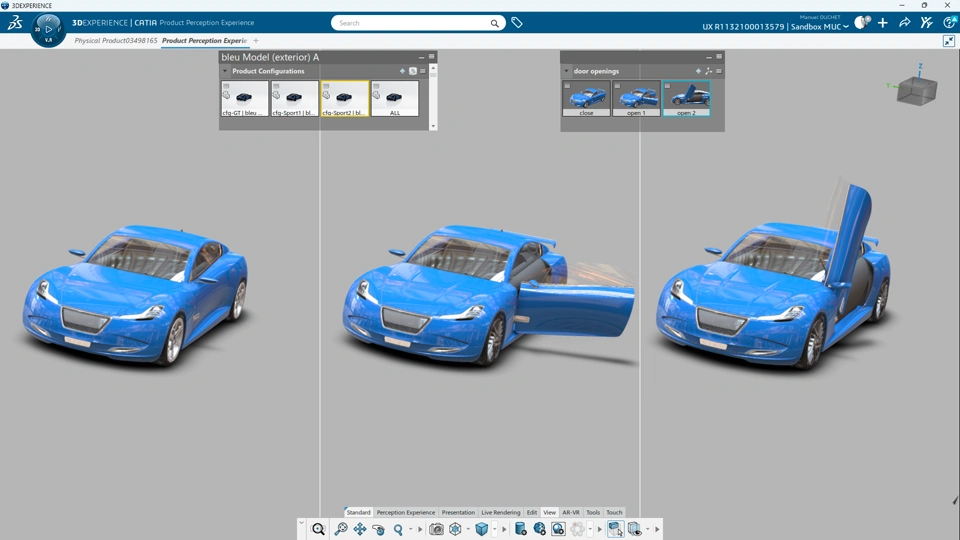Image resolution: width=960 pixels, height=540 pixels.
Task: Open the 3DEXPERIENCE compass
Action: pos(48,29)
